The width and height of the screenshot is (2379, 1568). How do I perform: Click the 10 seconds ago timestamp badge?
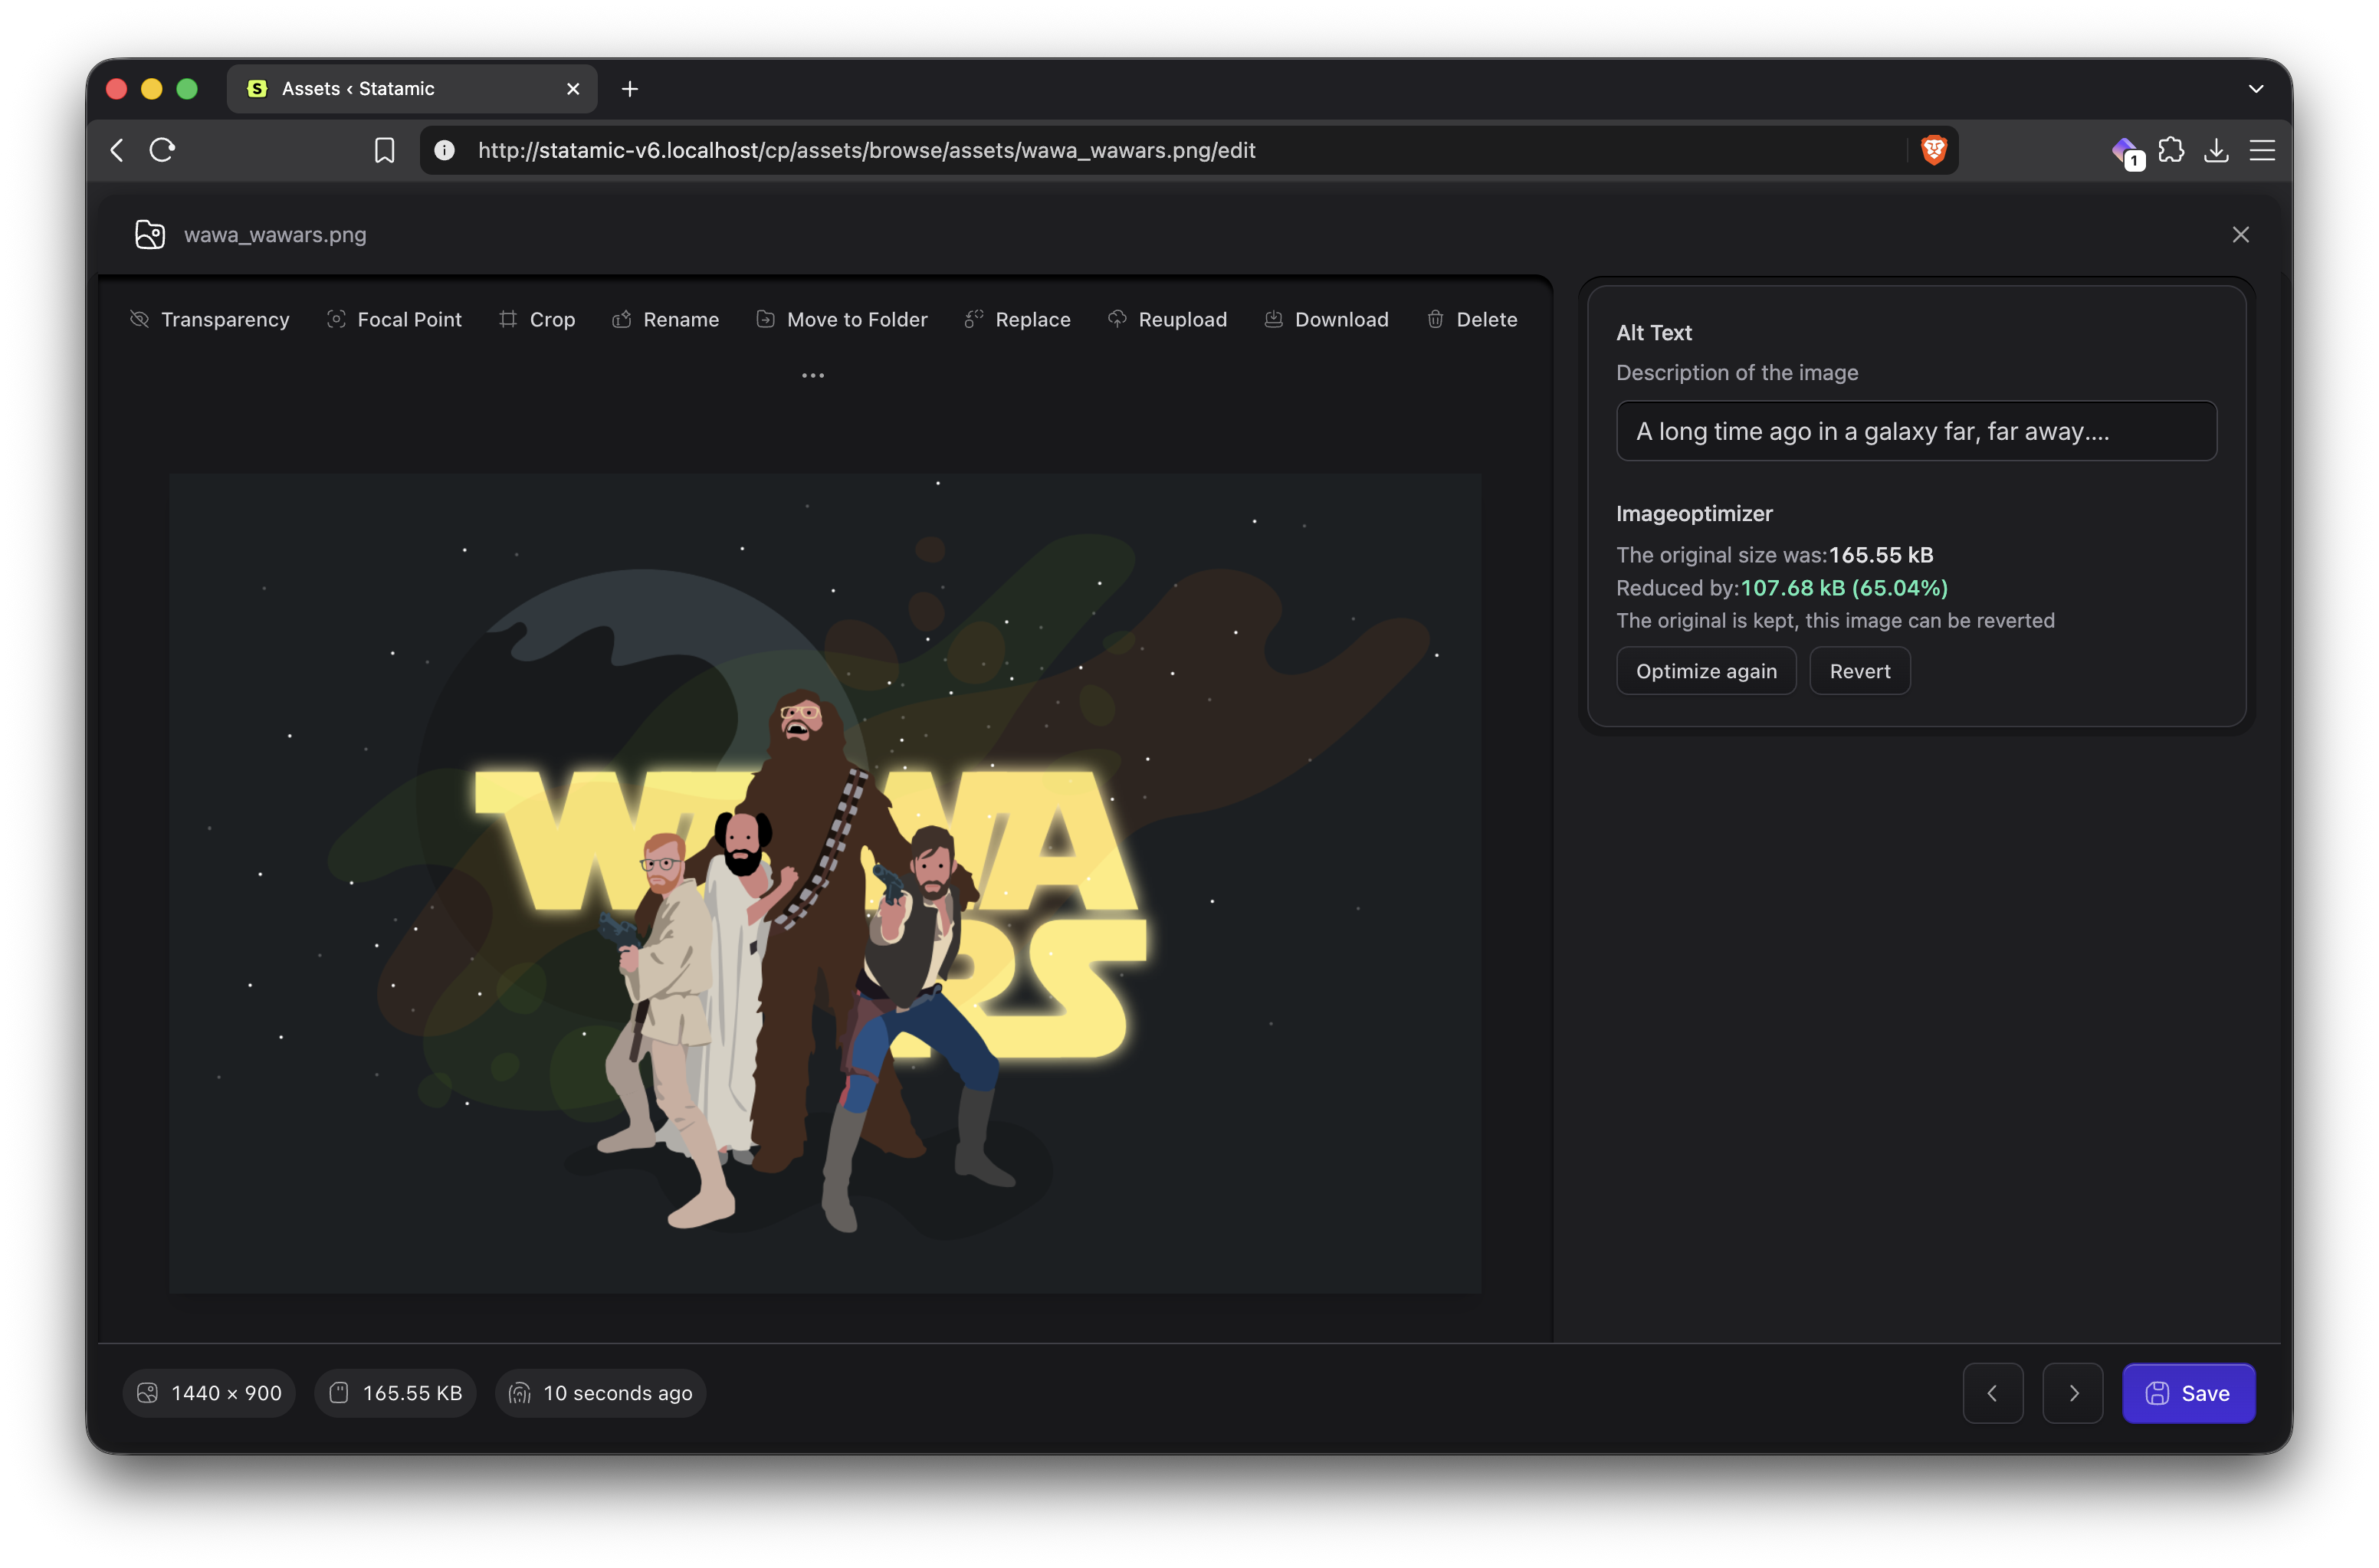601,1393
